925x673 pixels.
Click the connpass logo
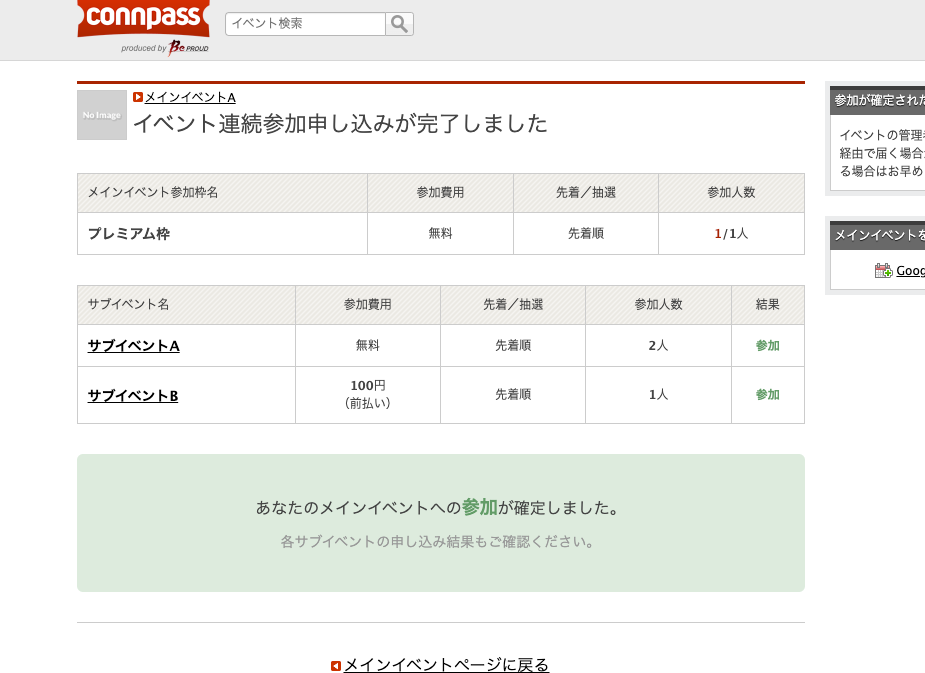[142, 17]
